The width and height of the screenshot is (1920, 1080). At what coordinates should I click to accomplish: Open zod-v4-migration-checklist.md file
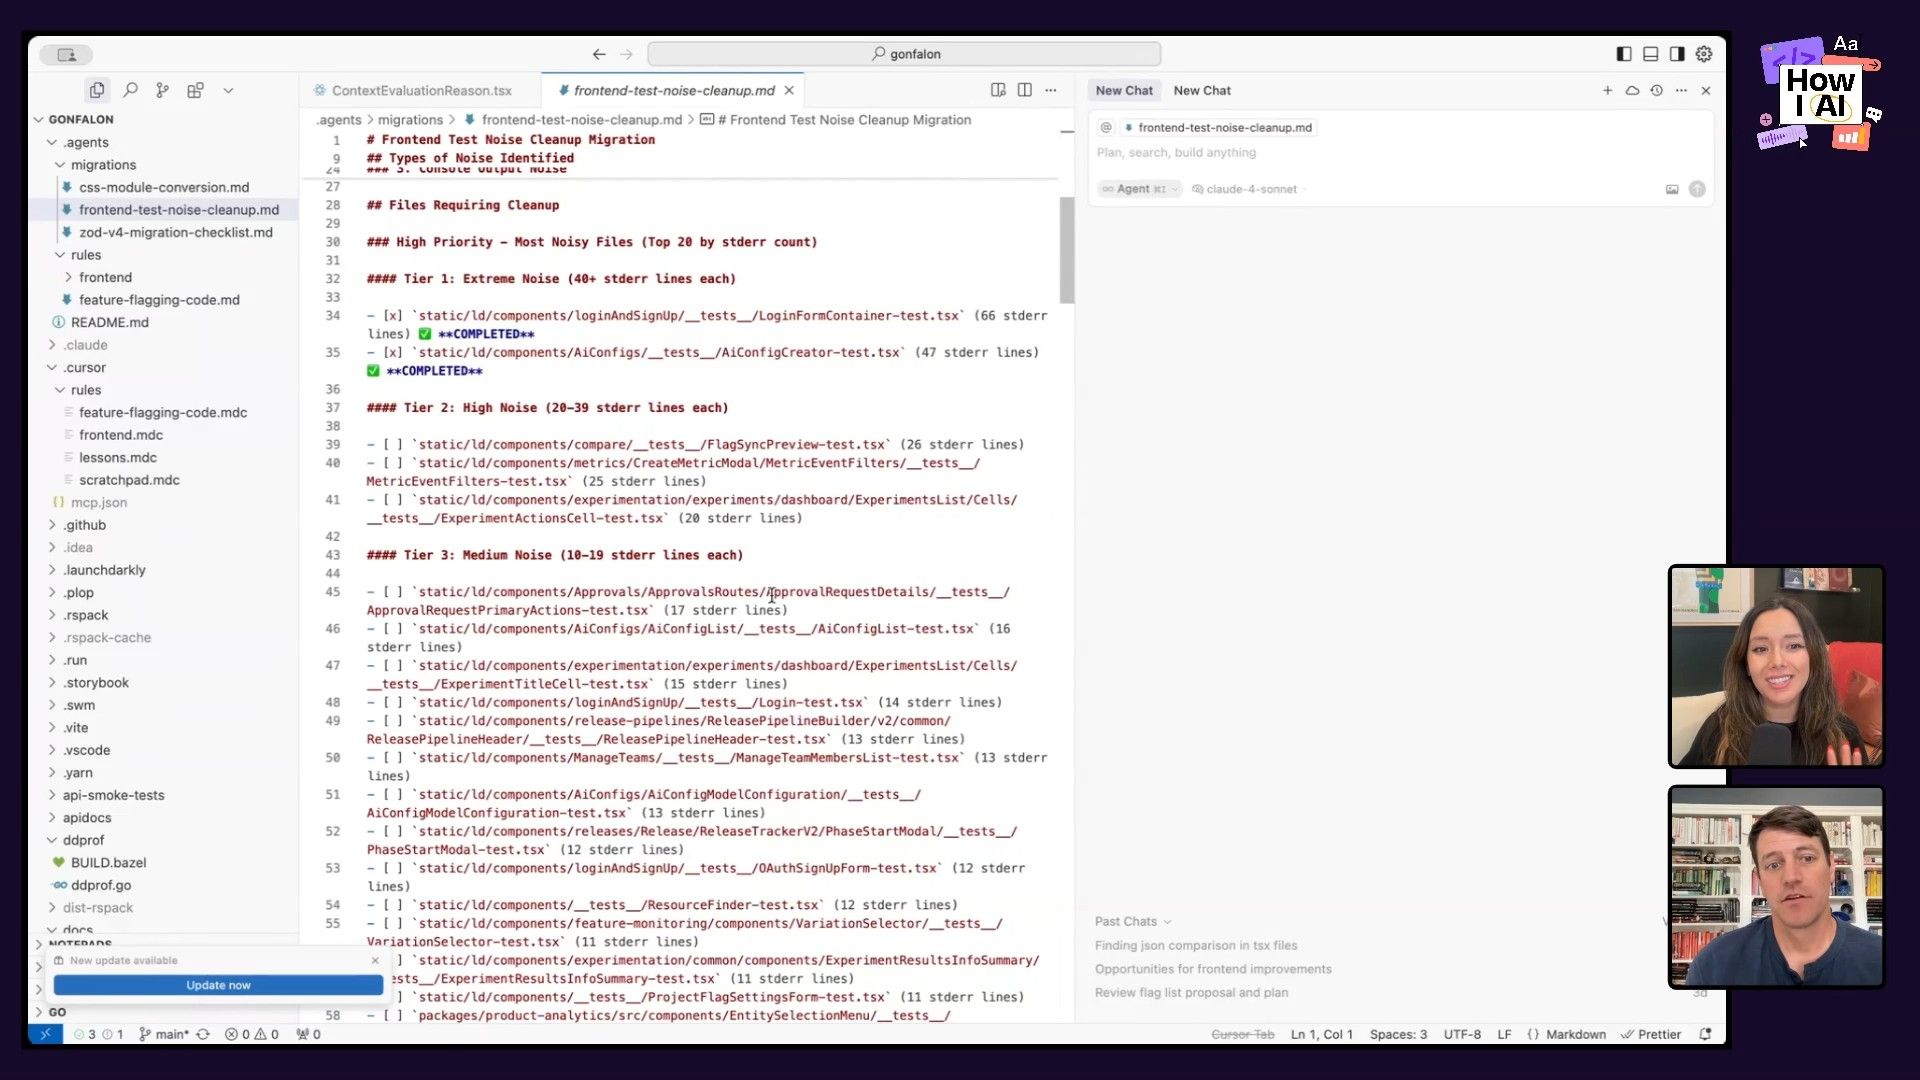176,232
